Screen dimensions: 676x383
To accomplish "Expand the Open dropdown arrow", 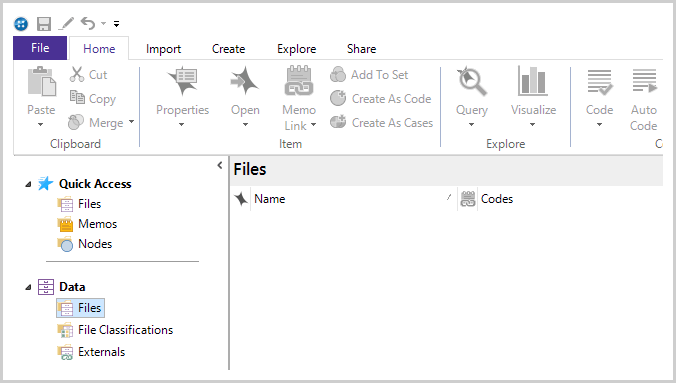I will 245,125.
